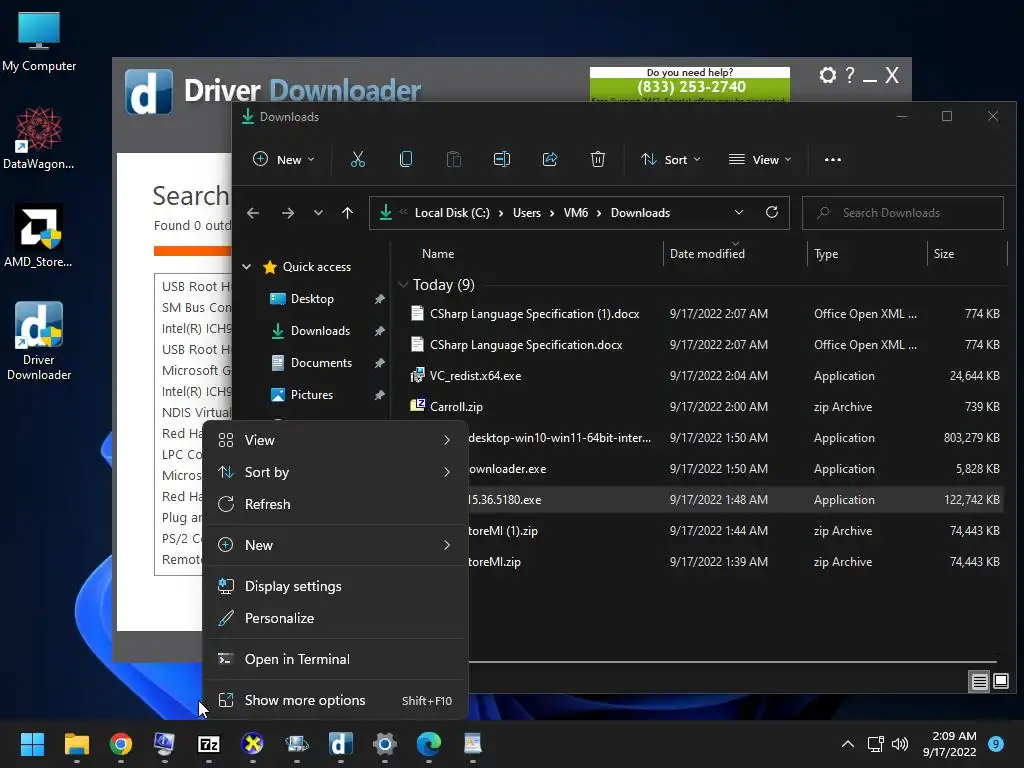Select the Carroll.zip file
This screenshot has height=768, width=1024.
456,407
